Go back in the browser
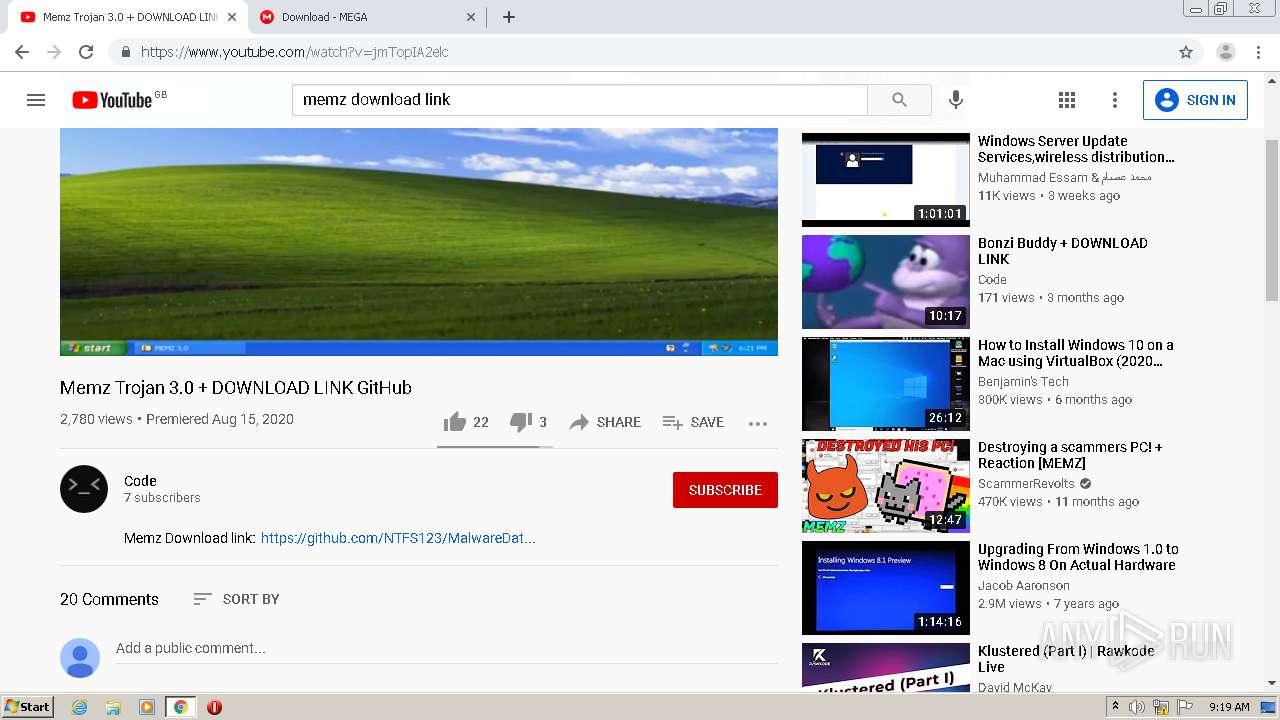The height and width of the screenshot is (720, 1280). [22, 52]
